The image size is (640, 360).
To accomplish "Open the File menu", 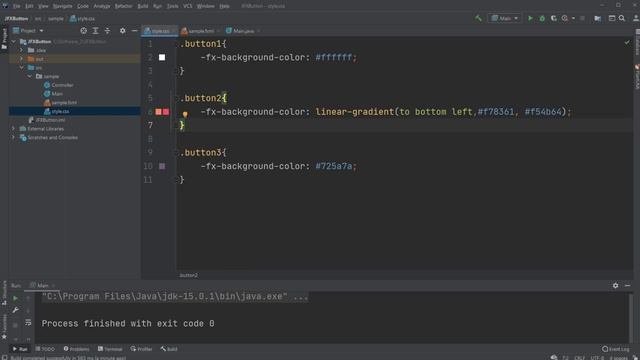I will pos(16,6).
